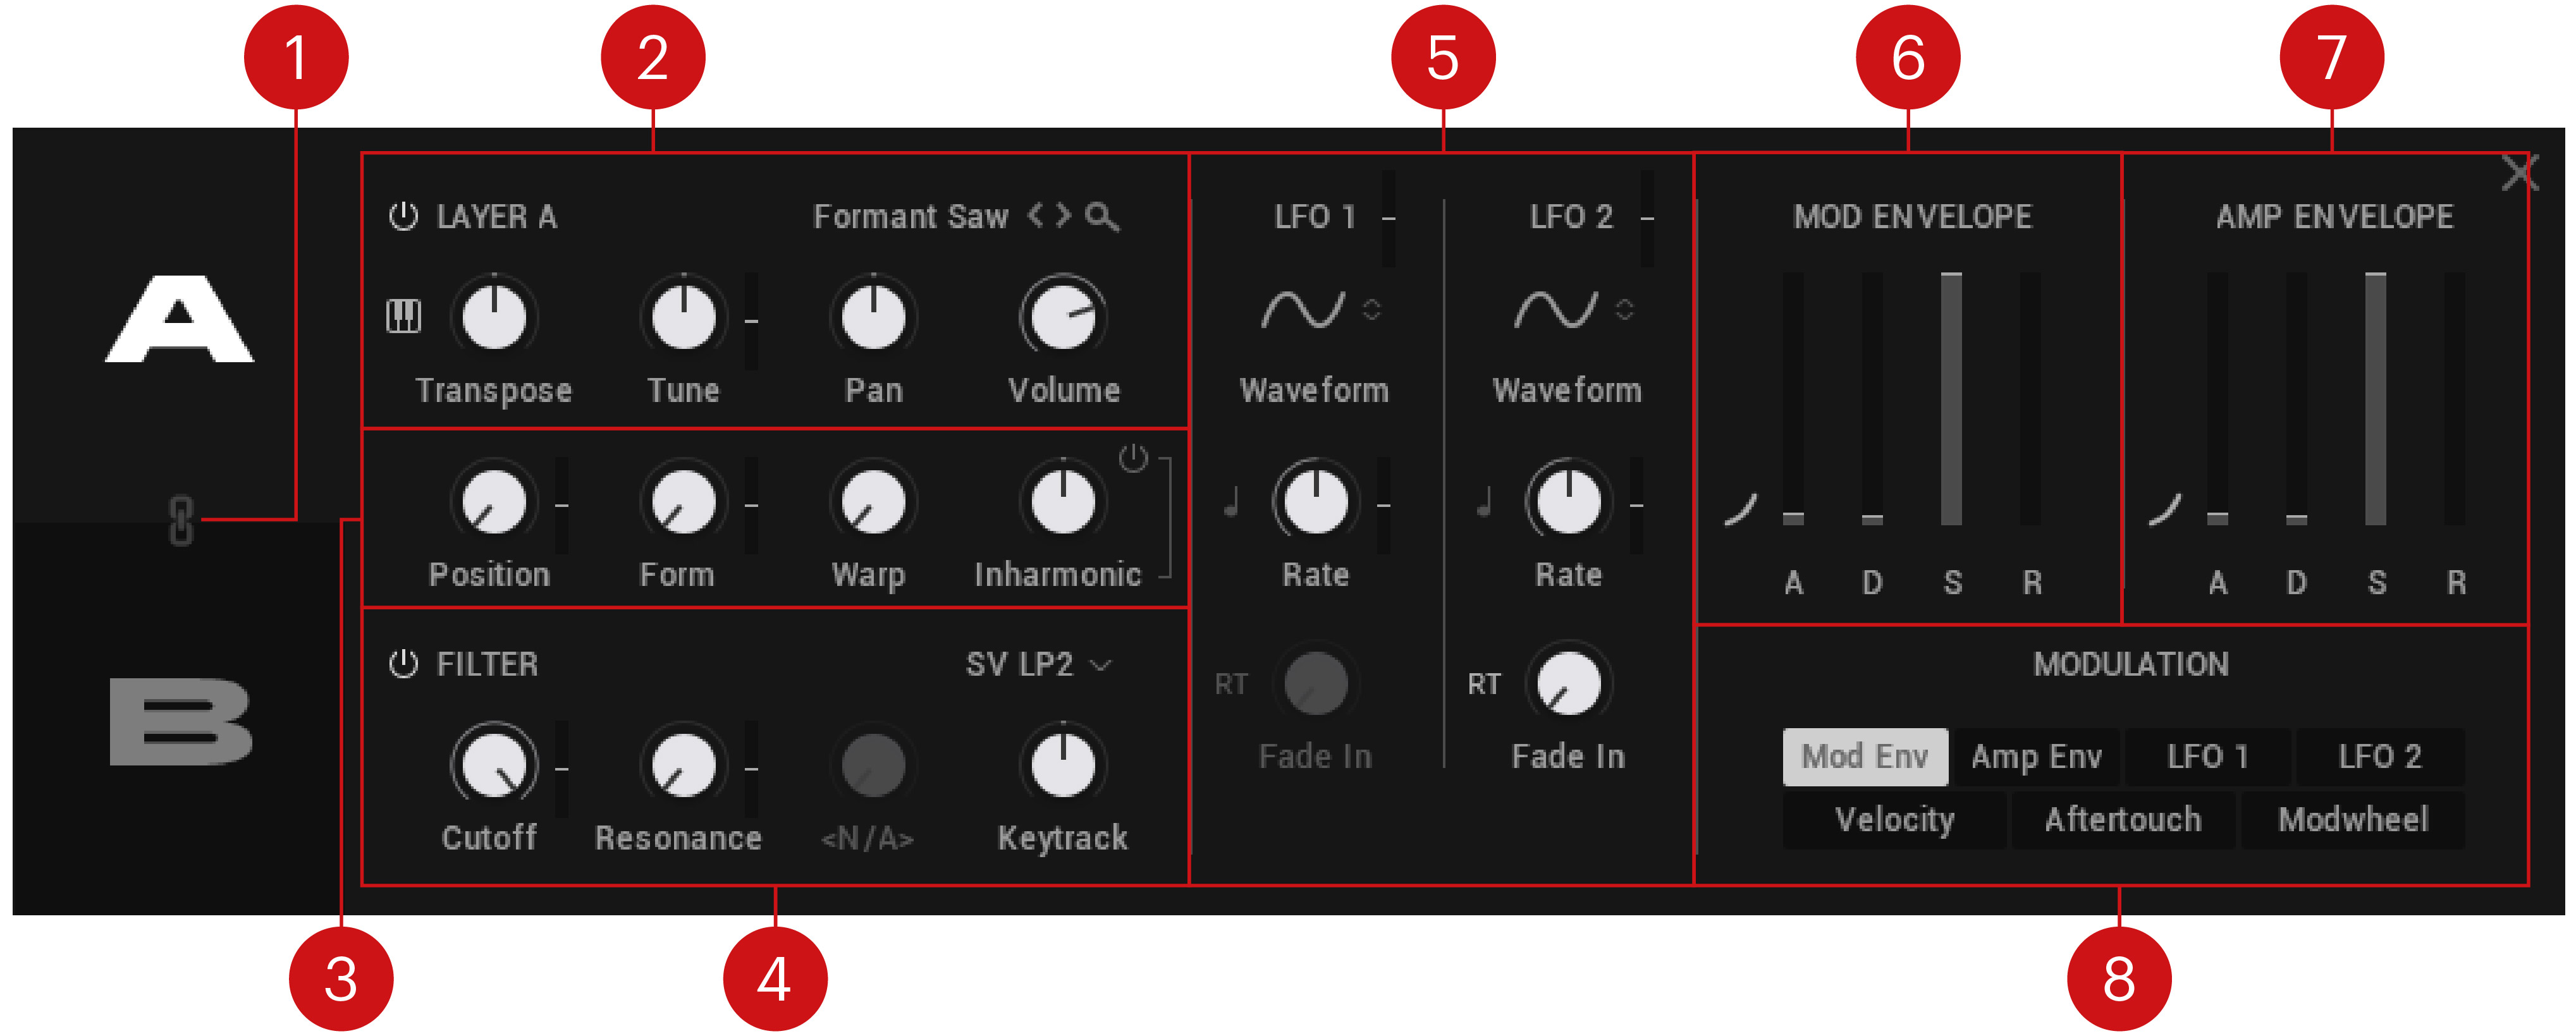
Task: Click the Mod Envelope curve shape icon
Action: [x=1740, y=509]
